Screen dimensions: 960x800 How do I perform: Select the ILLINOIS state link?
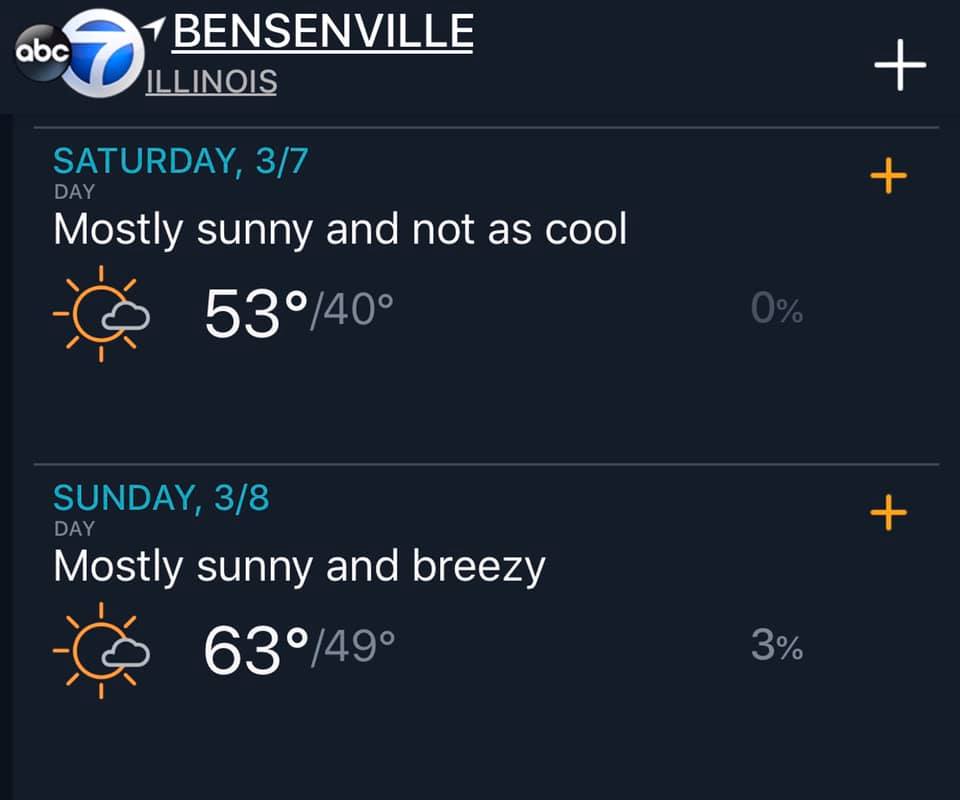(211, 81)
